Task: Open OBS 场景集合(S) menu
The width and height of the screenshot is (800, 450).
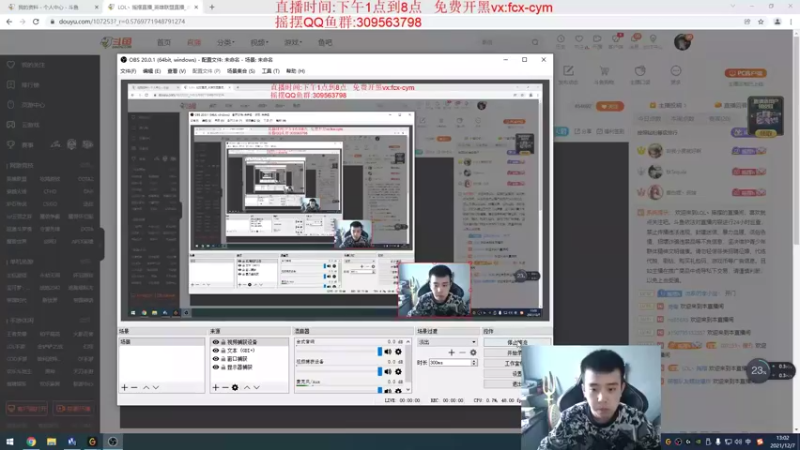Action: [241, 71]
